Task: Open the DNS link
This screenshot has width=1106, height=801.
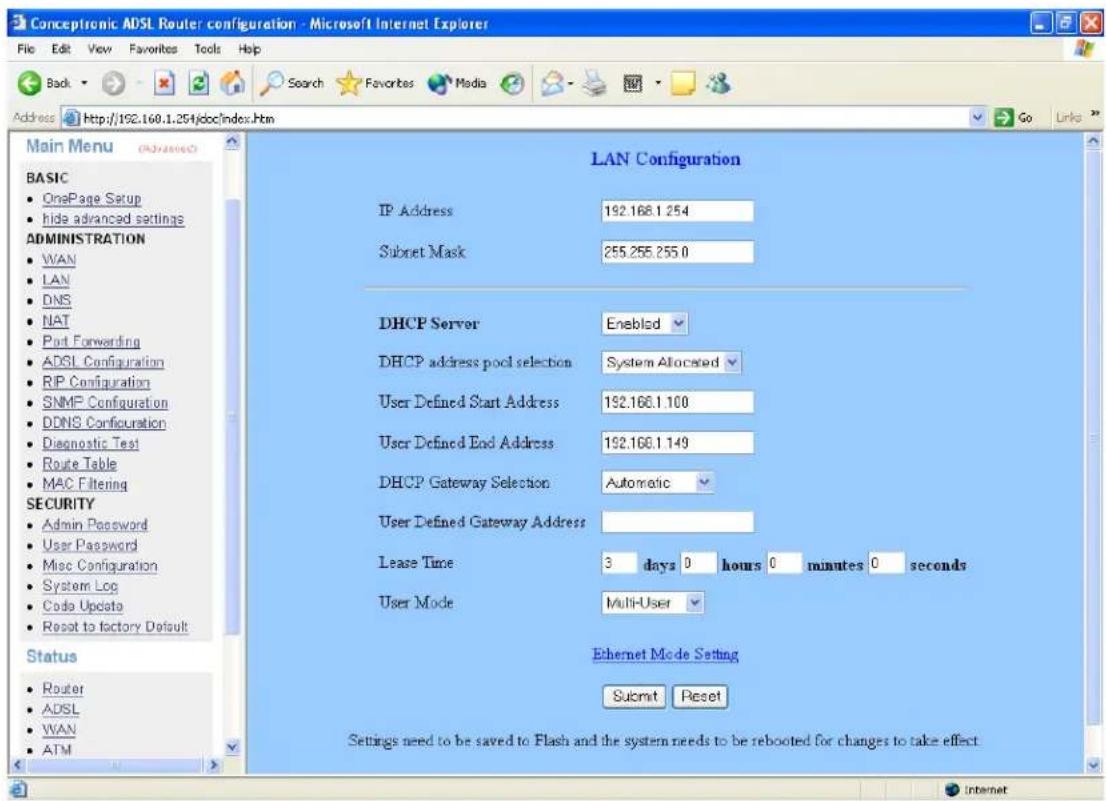Action: click(56, 301)
